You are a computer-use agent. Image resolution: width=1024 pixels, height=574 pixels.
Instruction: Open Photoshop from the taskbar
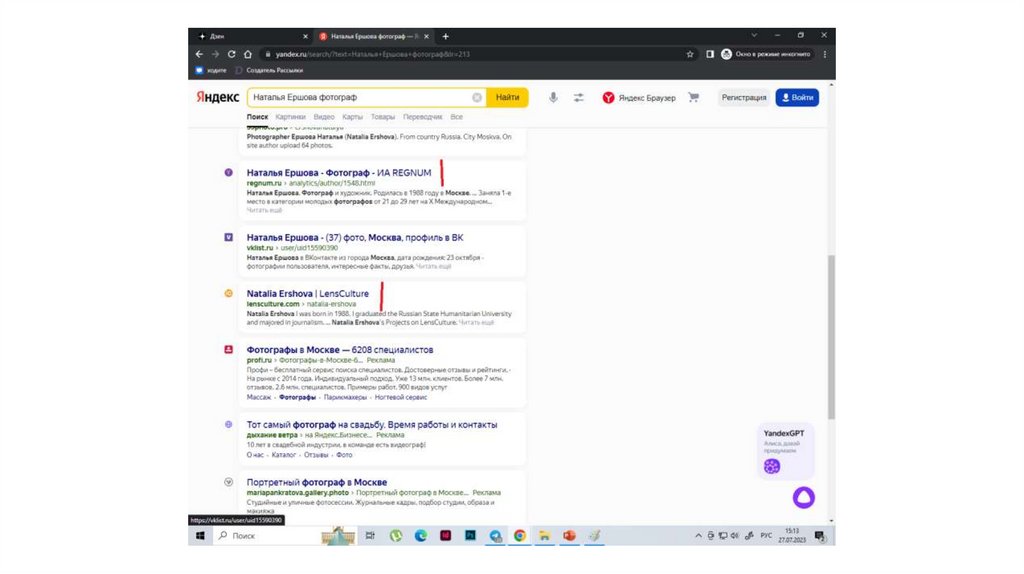tap(470, 535)
